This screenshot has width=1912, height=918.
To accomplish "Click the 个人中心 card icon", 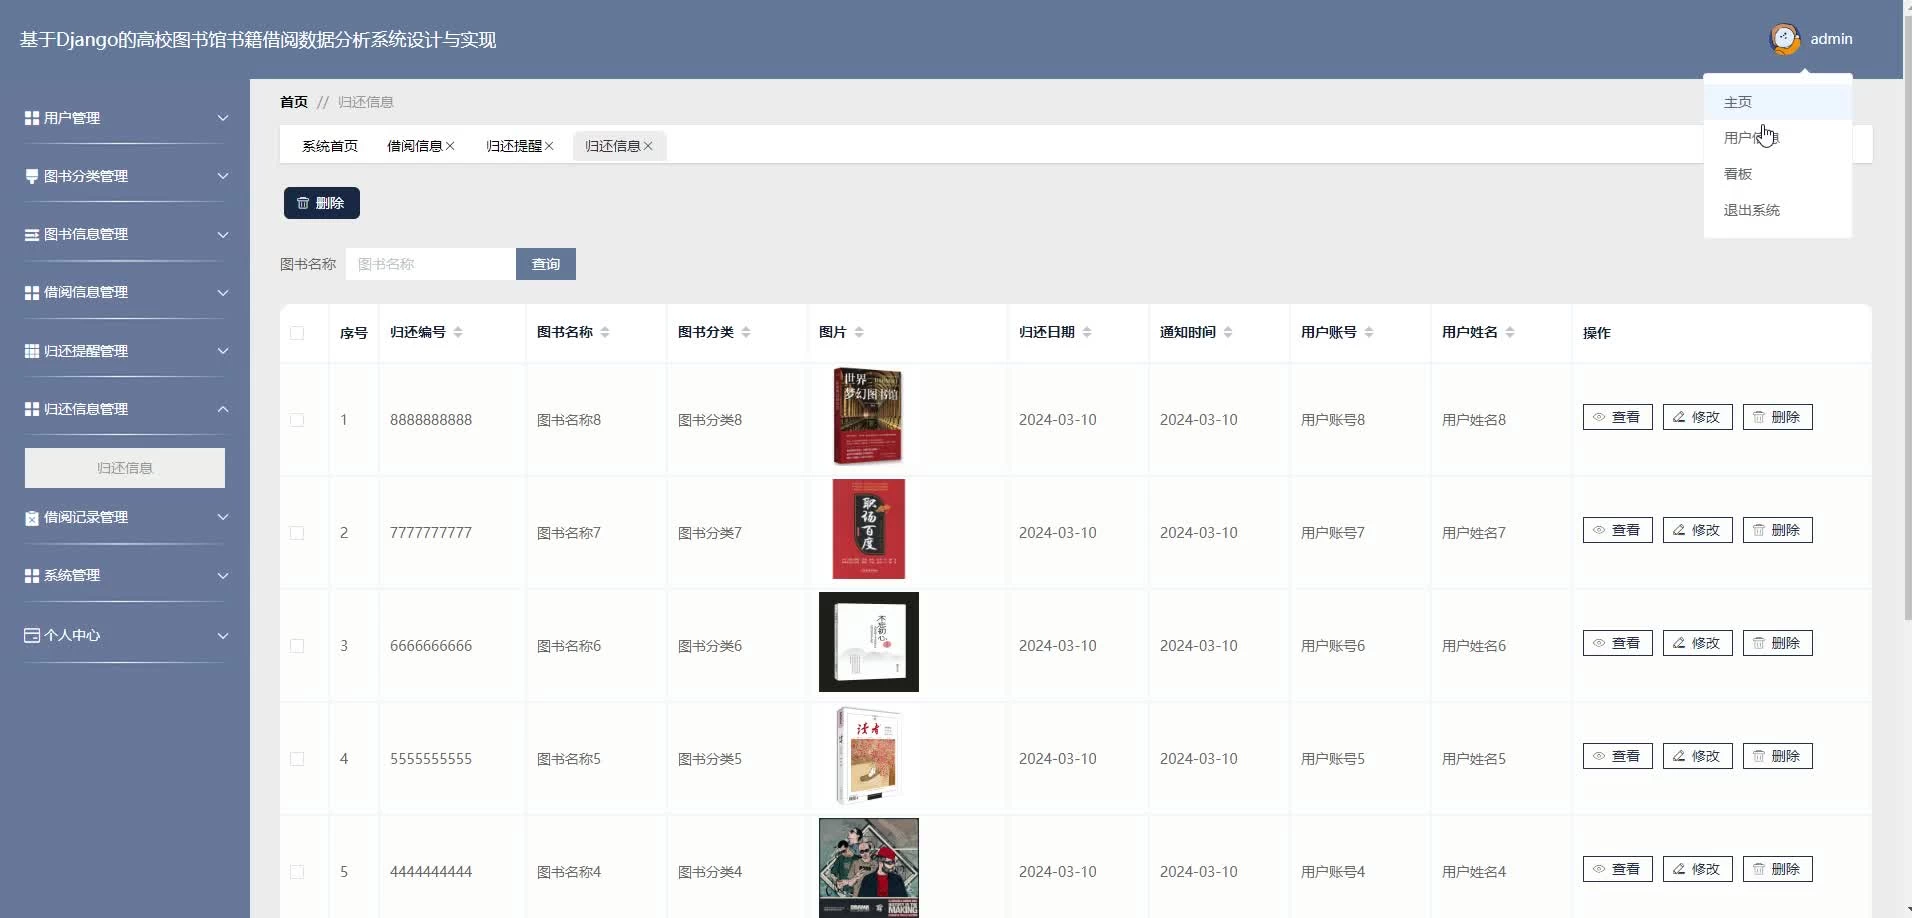I will (x=32, y=635).
